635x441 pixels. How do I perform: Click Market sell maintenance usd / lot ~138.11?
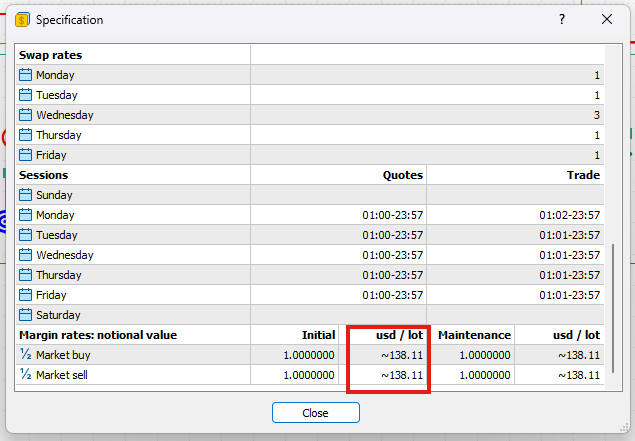click(x=579, y=375)
